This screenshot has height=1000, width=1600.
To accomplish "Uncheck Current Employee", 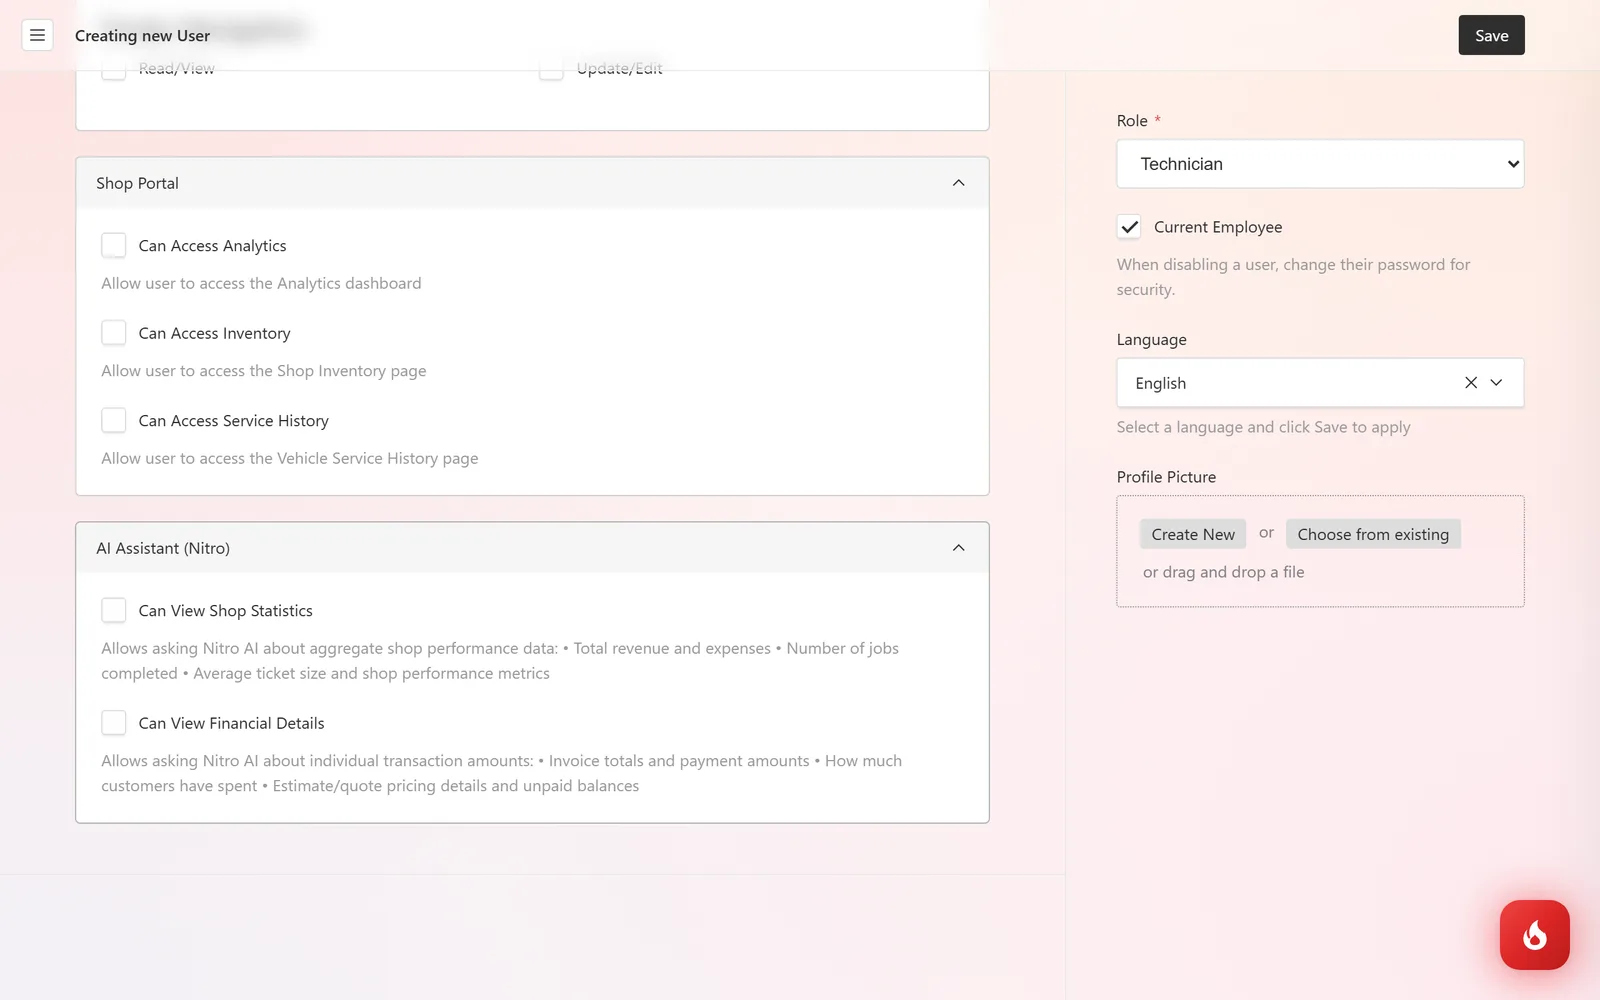I will coord(1129,227).
